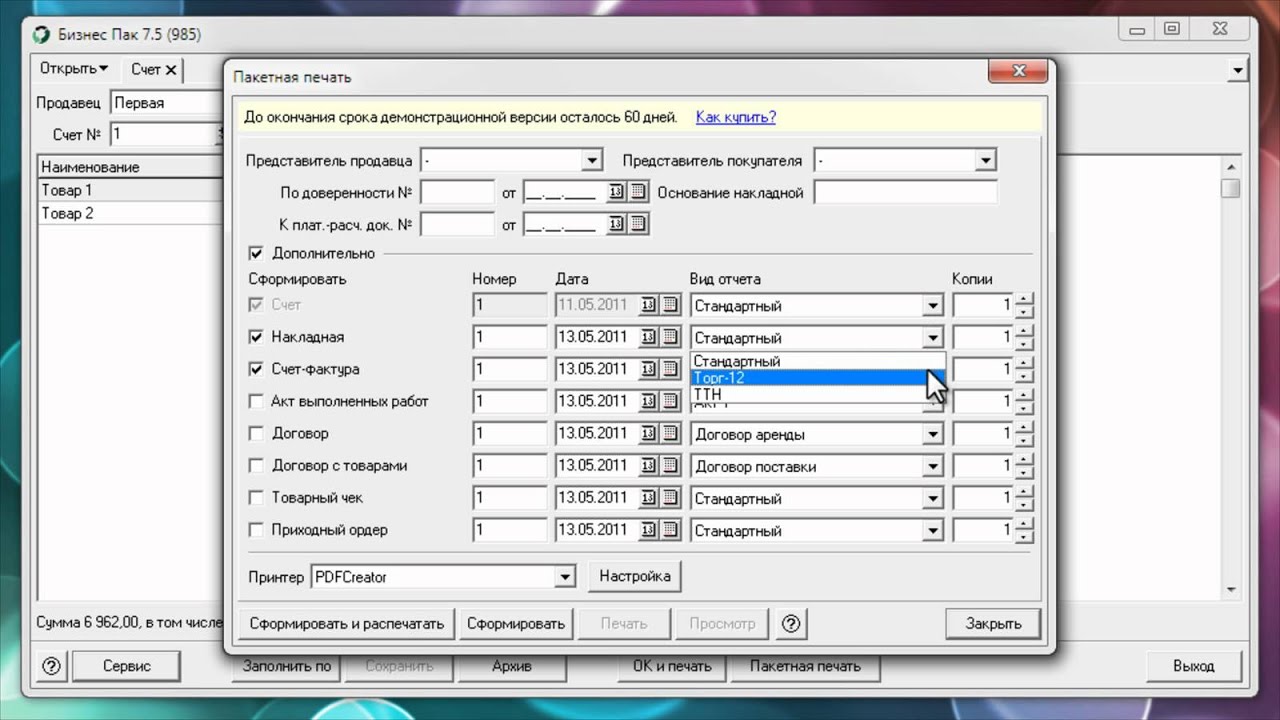Image resolution: width=1280 pixels, height=720 pixels.
Task: Open the calendar grid icon in Товарный чек row
Action: point(669,497)
